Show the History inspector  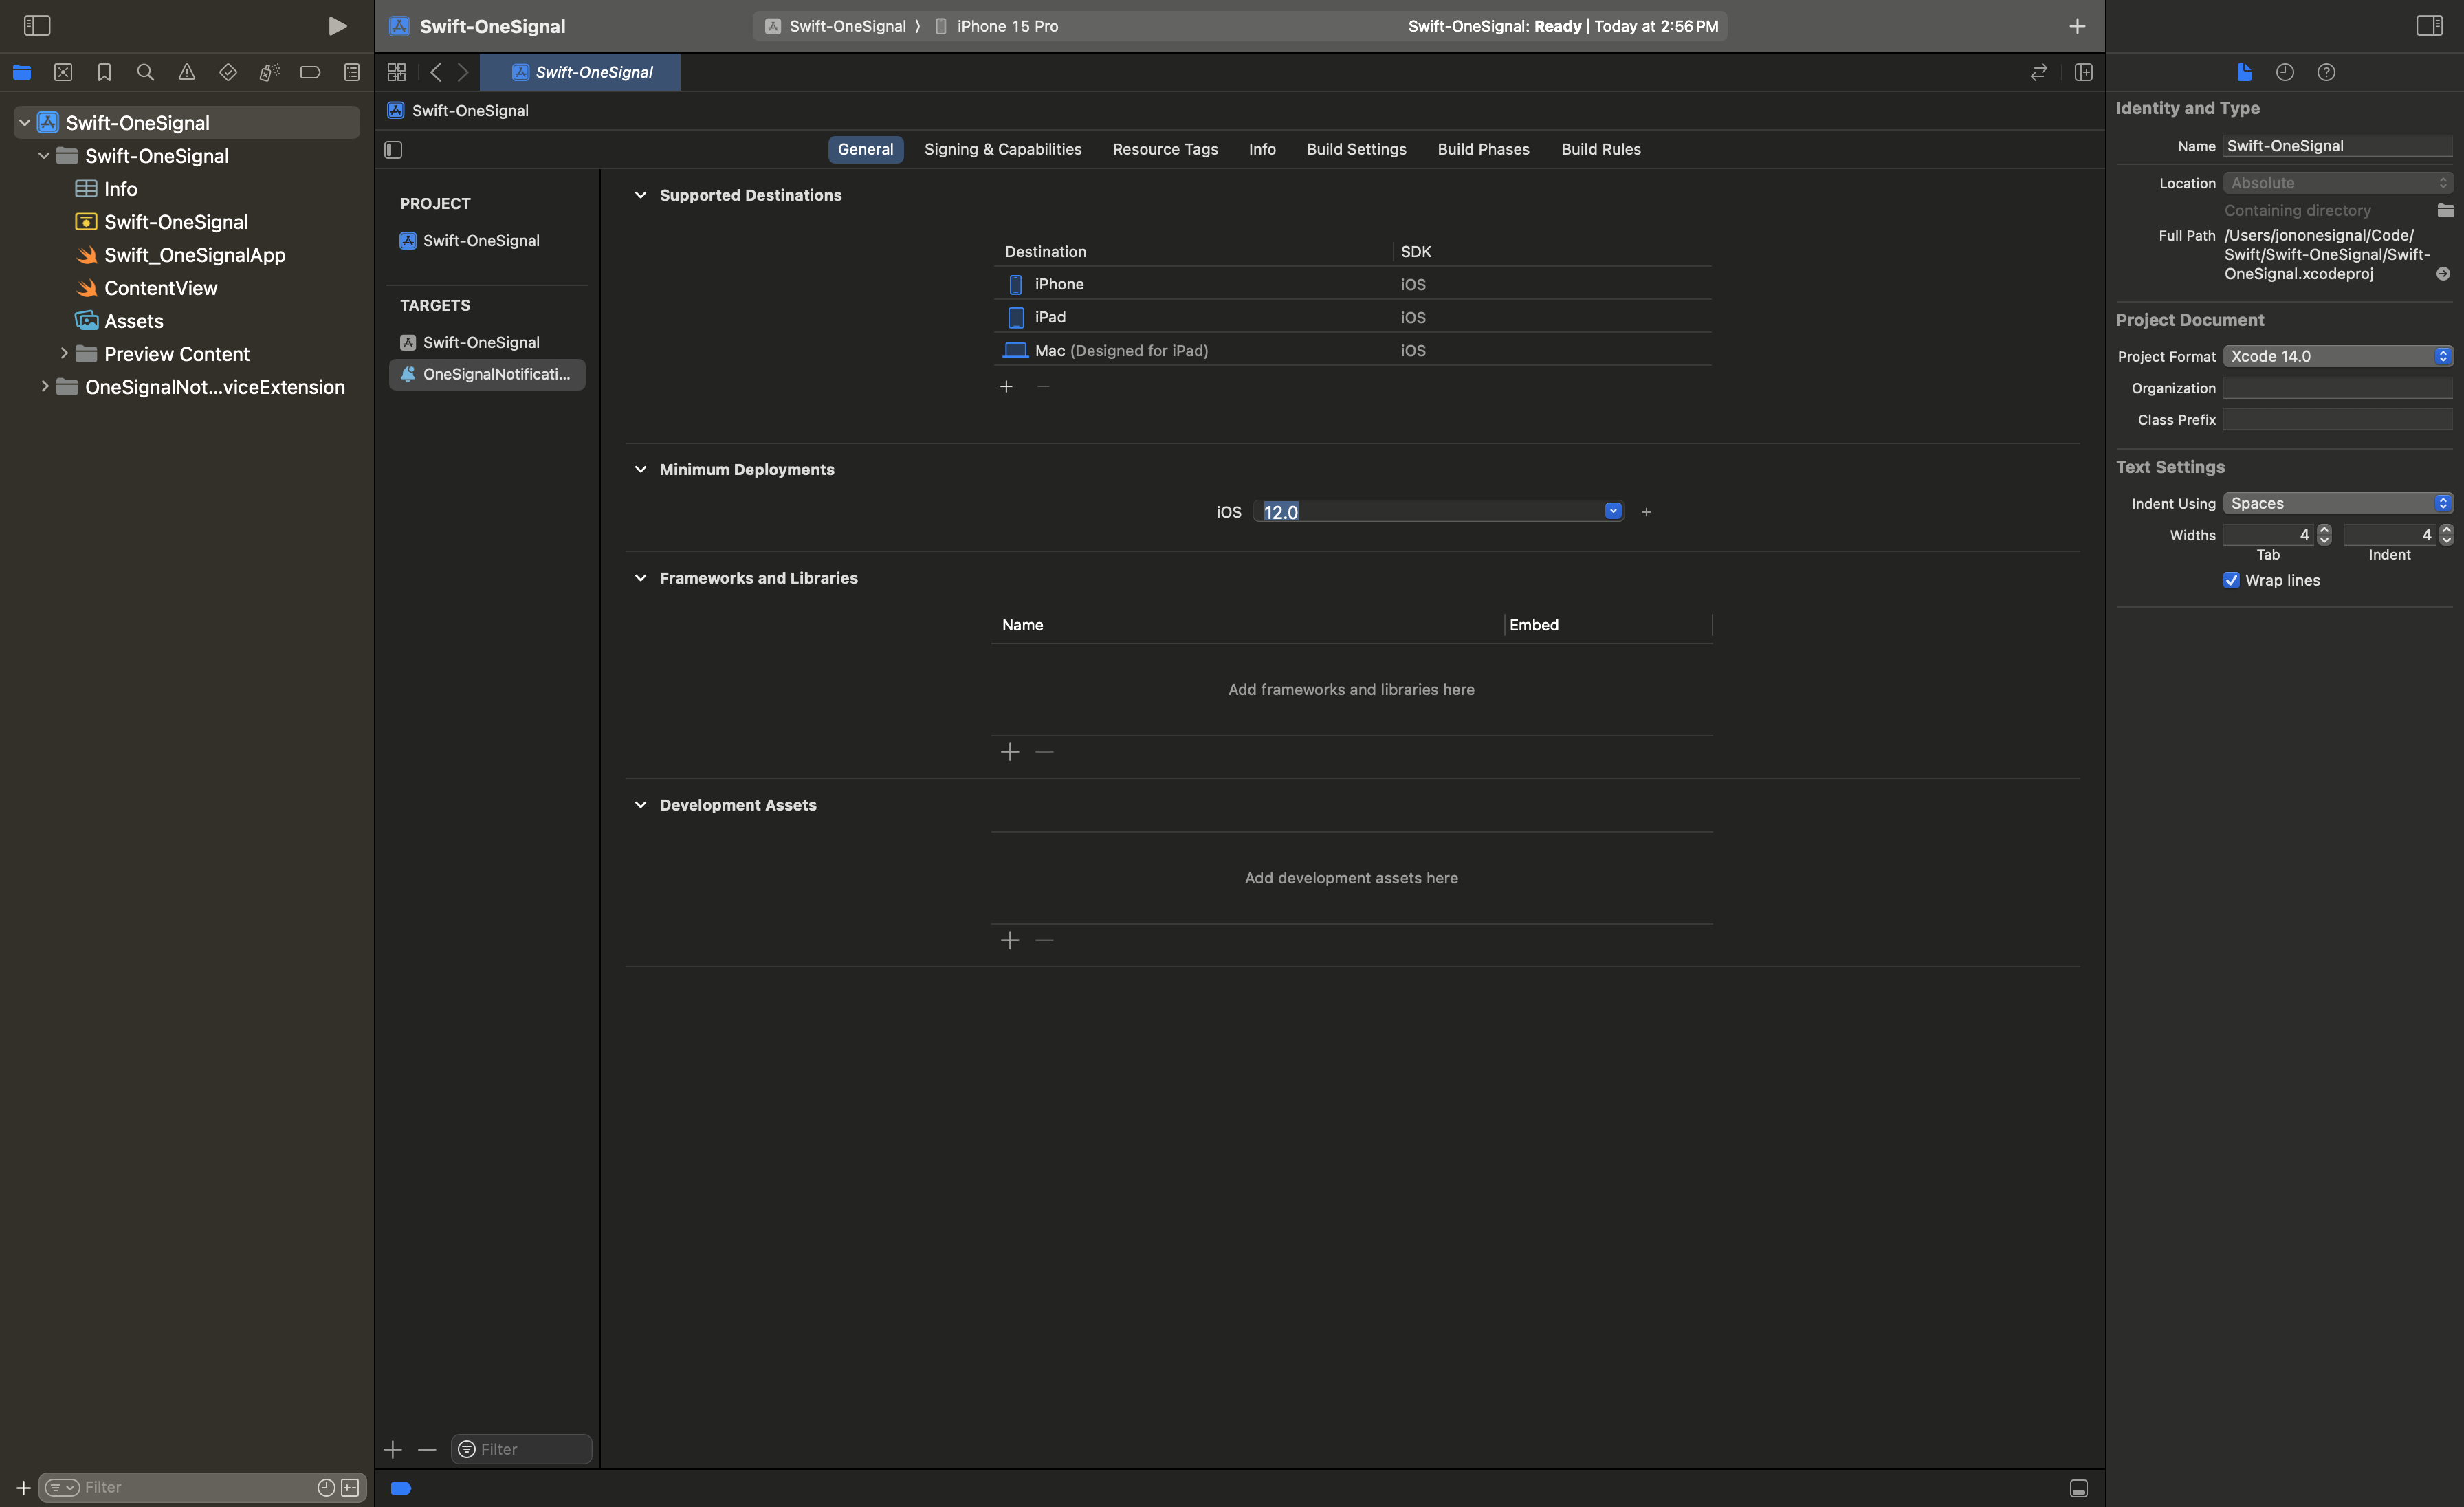click(2285, 72)
